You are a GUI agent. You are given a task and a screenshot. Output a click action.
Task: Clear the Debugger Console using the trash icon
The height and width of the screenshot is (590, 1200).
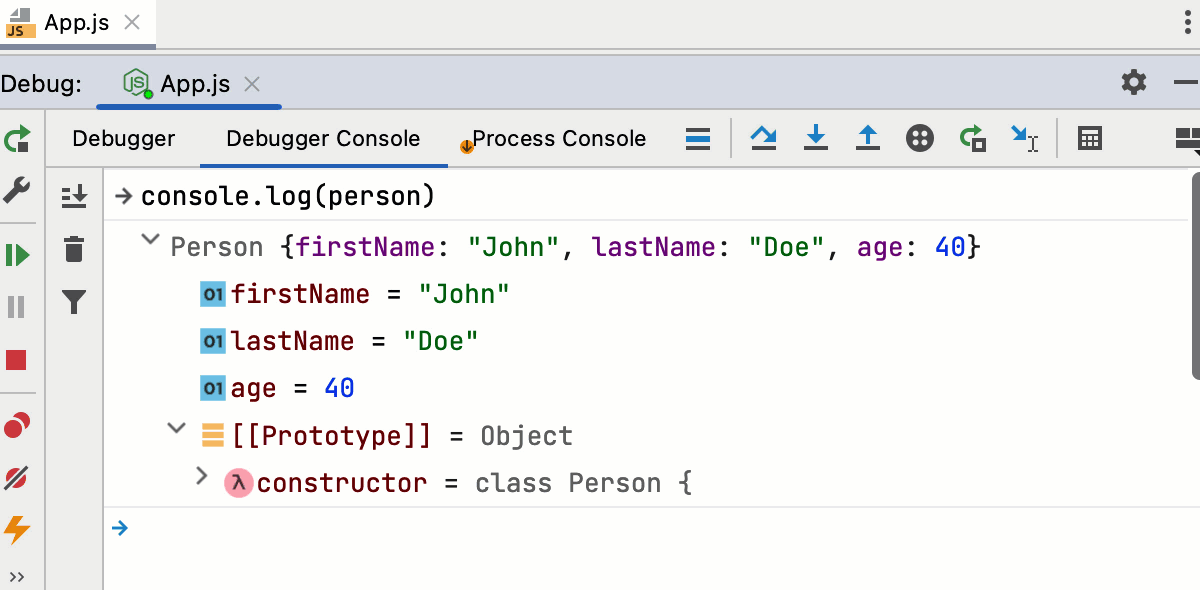74,249
